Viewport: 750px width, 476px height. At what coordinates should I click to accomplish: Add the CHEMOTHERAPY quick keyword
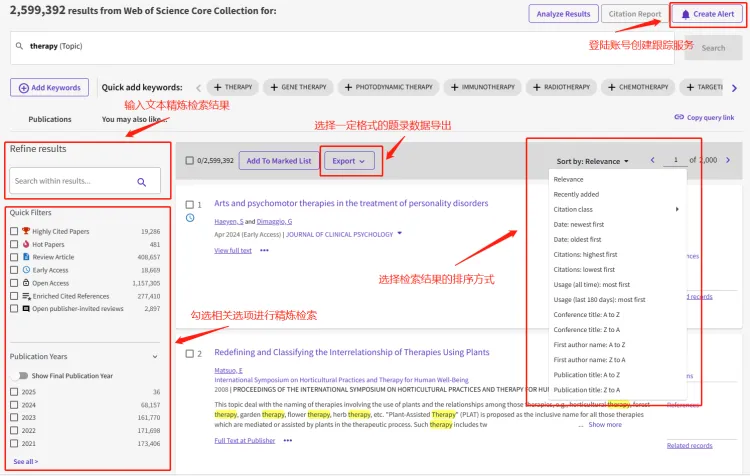[638, 87]
